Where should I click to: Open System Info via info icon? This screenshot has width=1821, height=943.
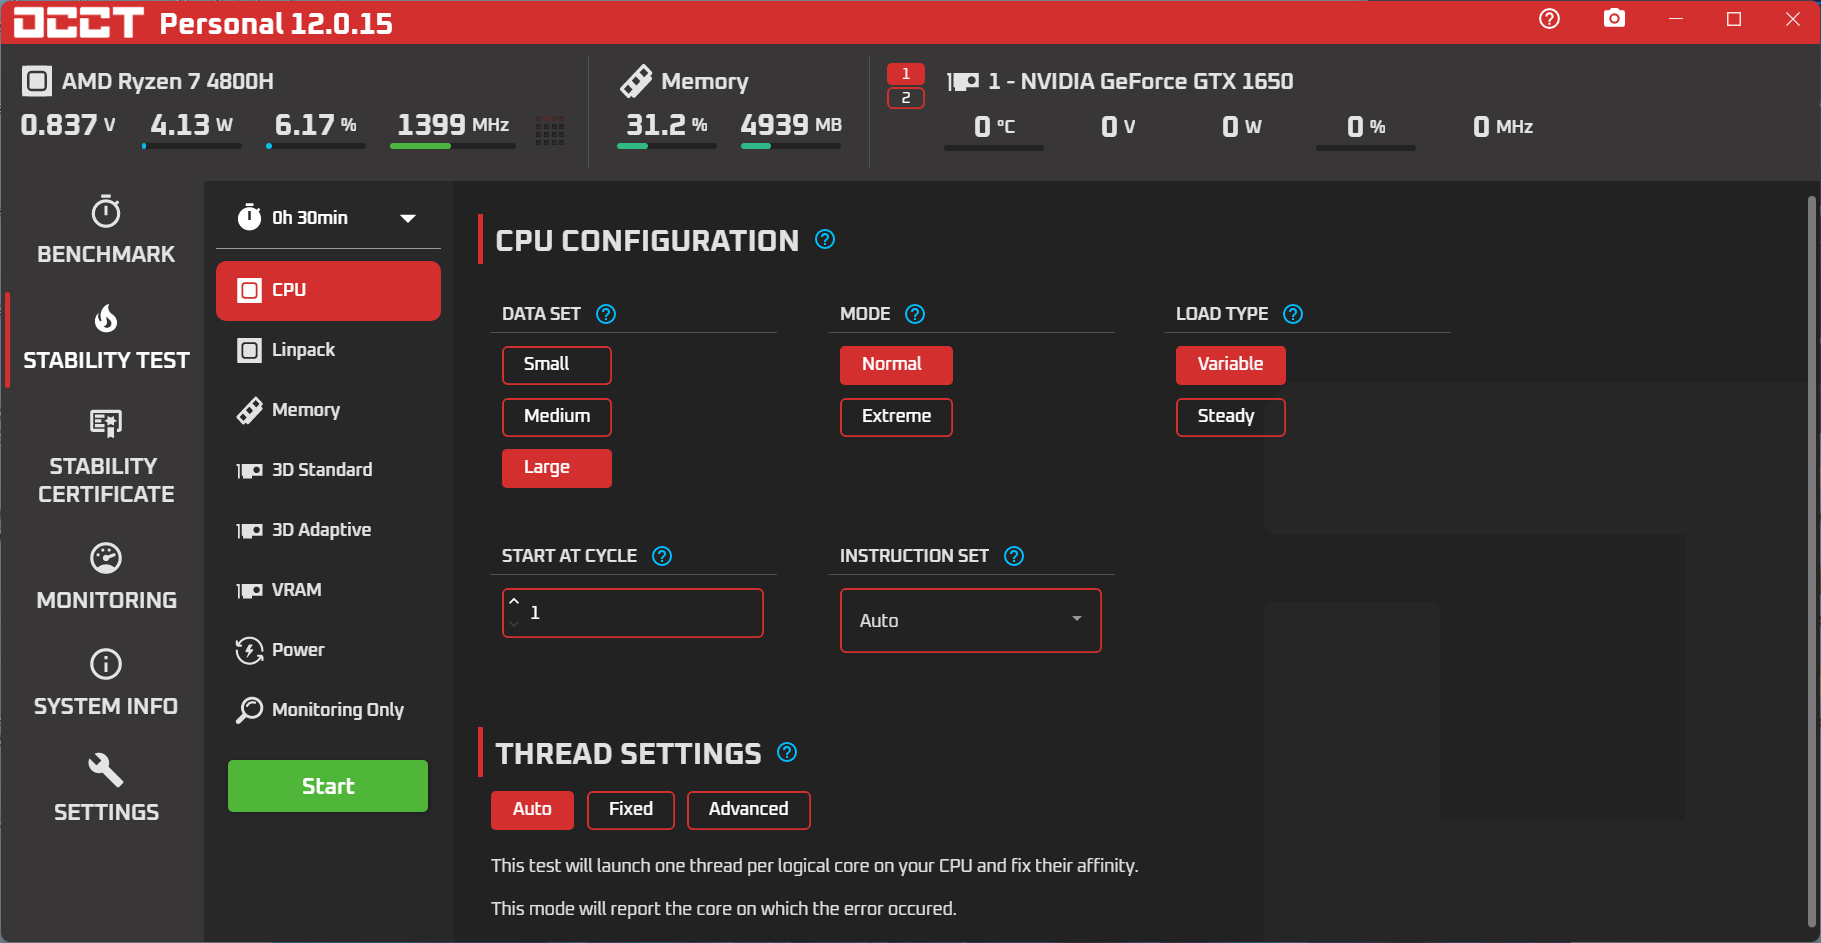pos(106,664)
